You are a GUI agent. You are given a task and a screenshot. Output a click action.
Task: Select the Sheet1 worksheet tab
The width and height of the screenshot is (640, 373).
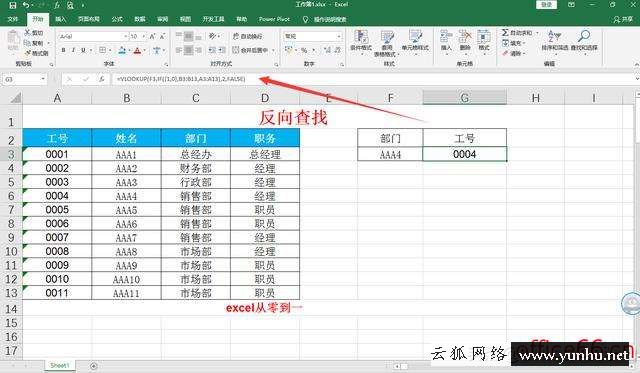[60, 365]
